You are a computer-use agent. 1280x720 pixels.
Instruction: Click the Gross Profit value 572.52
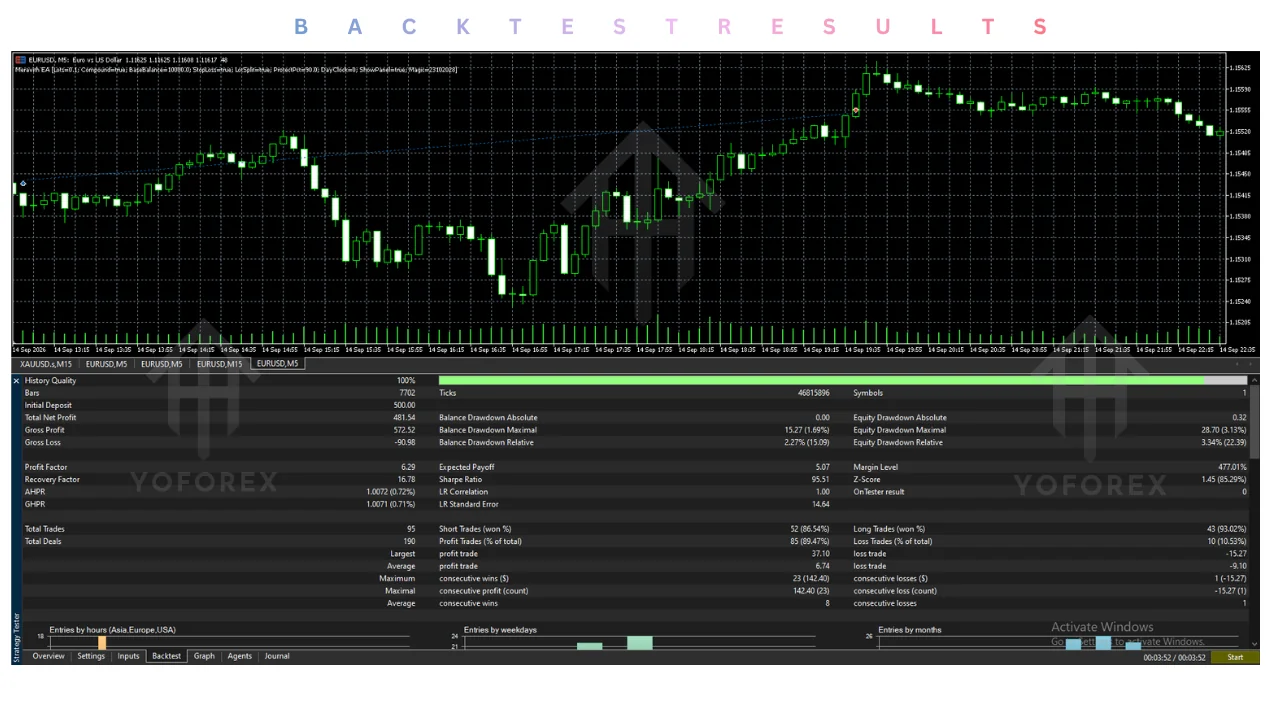[404, 430]
